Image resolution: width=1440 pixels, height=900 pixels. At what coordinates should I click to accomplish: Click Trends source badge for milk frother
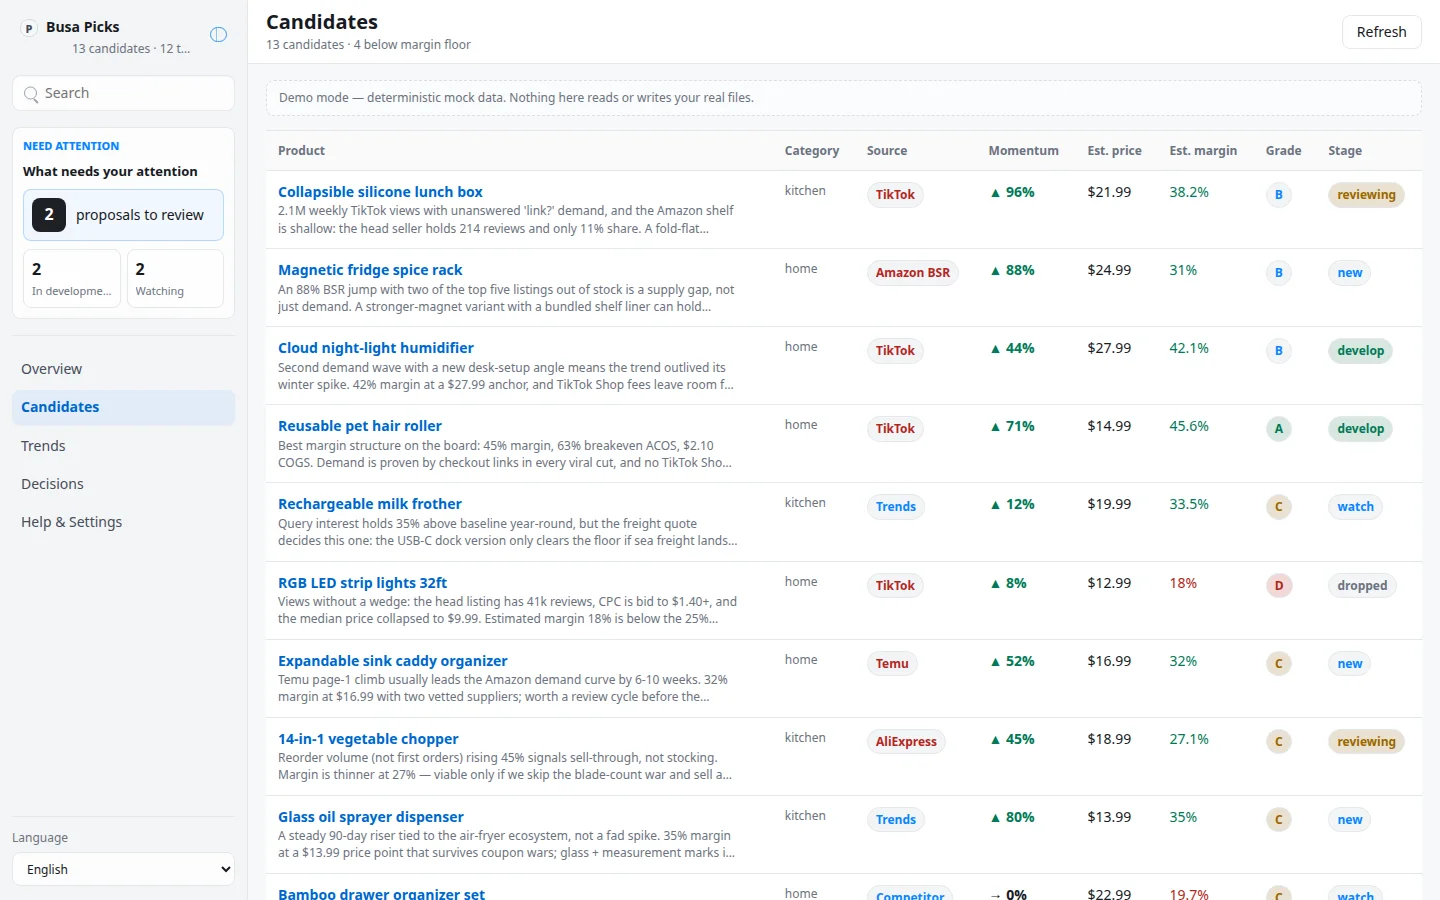[x=896, y=507]
